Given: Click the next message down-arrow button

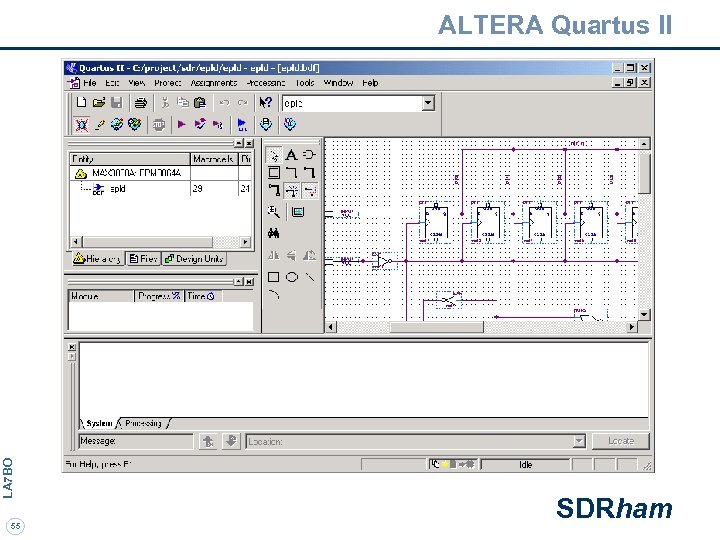Looking at the screenshot, I should click(231, 441).
